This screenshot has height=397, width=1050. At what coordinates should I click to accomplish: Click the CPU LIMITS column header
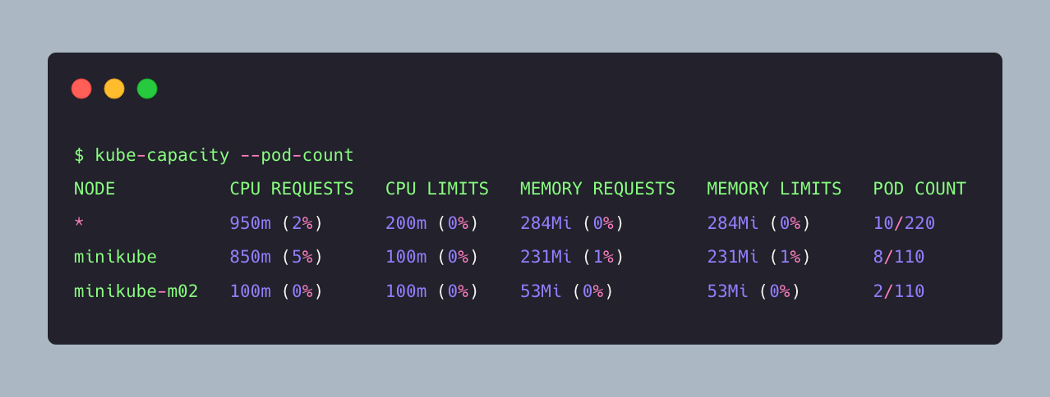pos(437,189)
